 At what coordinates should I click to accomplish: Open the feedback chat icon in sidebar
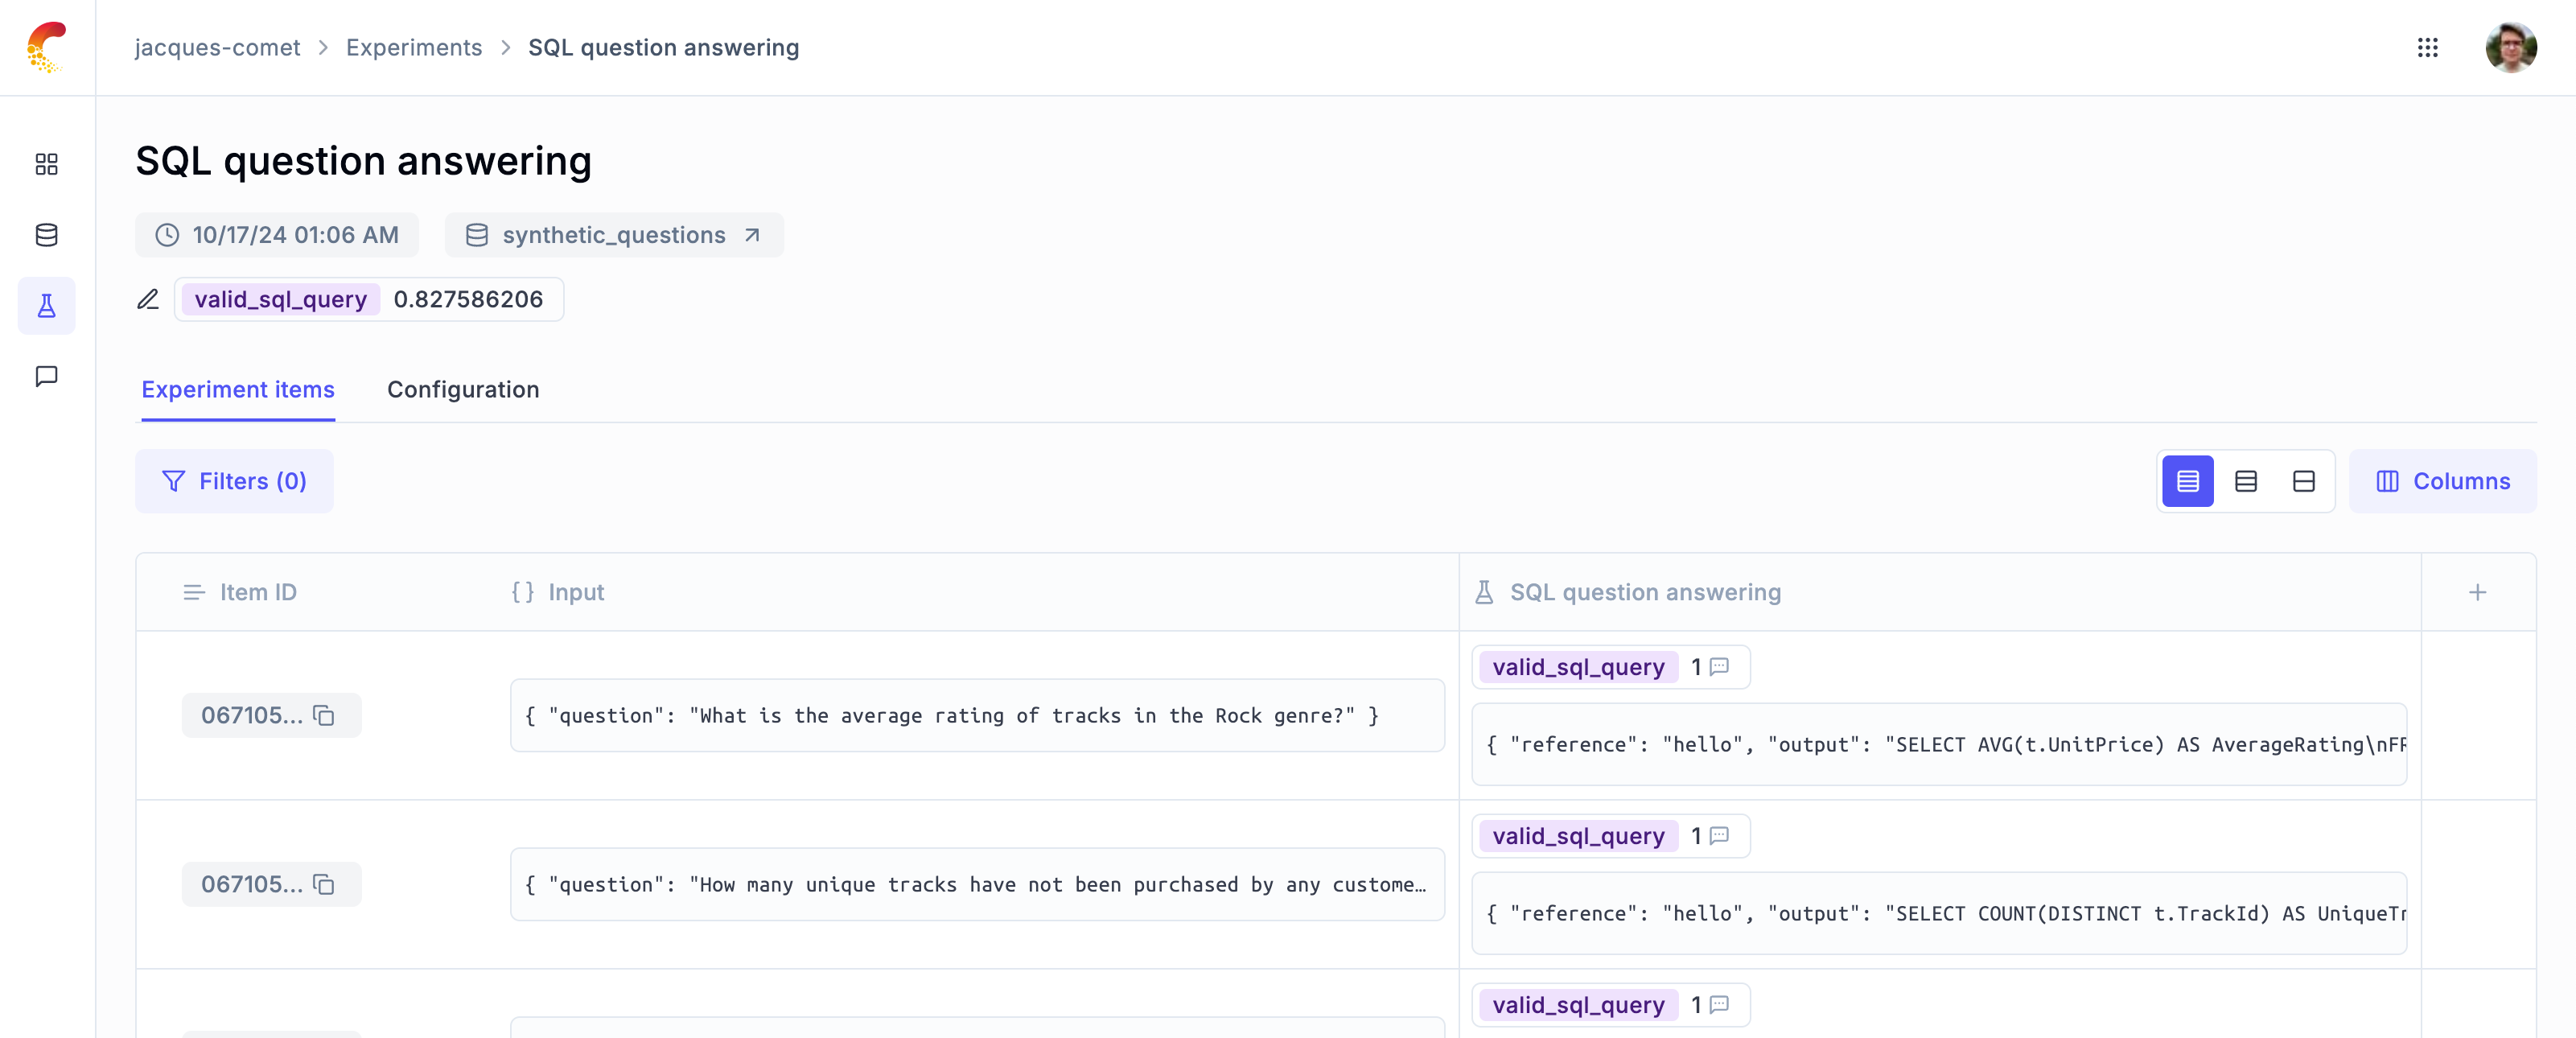[46, 376]
